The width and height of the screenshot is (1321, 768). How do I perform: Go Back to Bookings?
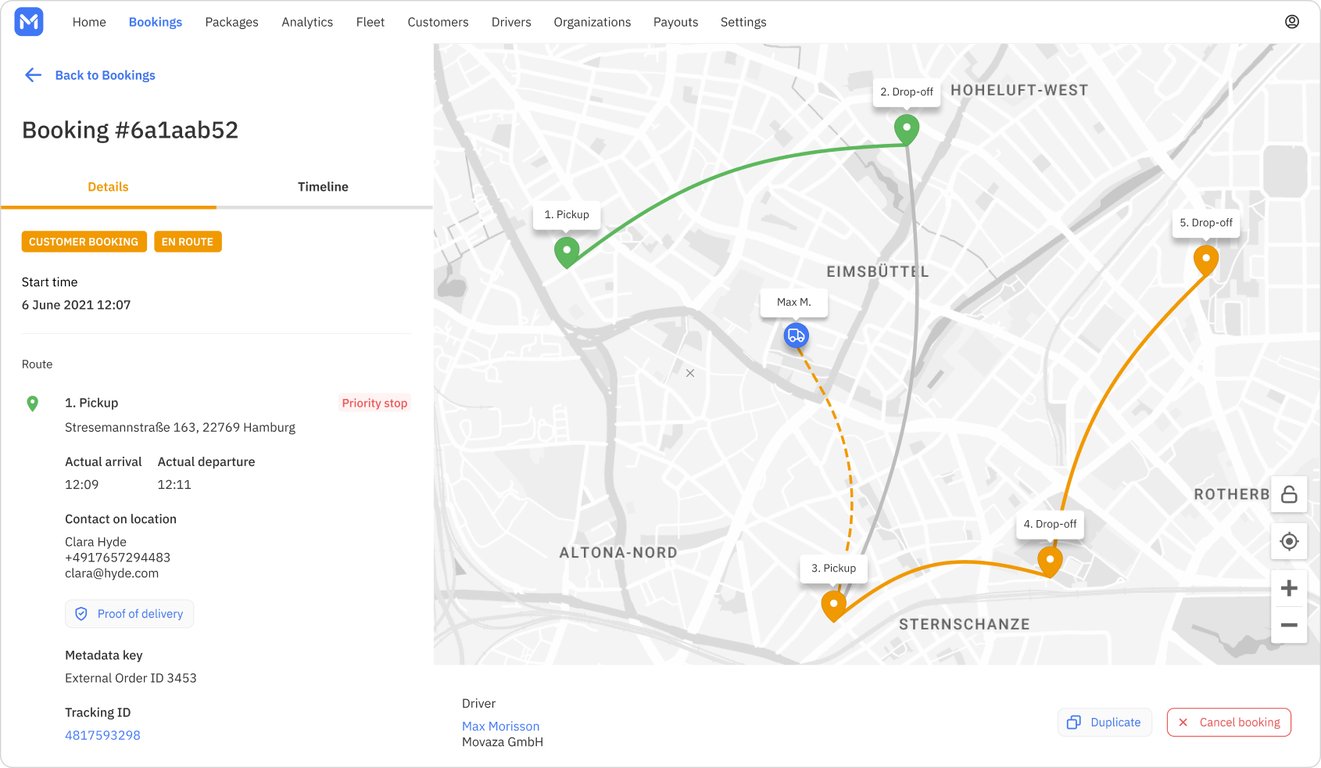(x=105, y=75)
